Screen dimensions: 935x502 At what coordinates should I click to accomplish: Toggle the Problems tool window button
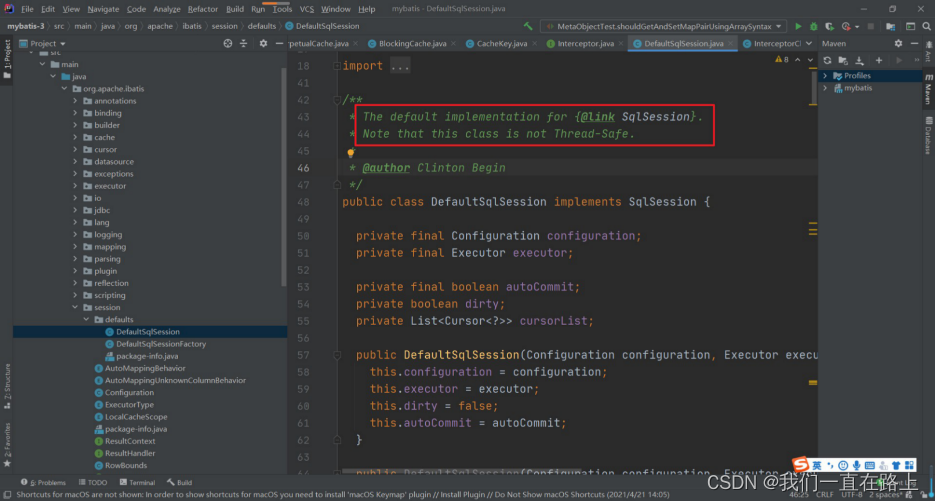pos(43,482)
